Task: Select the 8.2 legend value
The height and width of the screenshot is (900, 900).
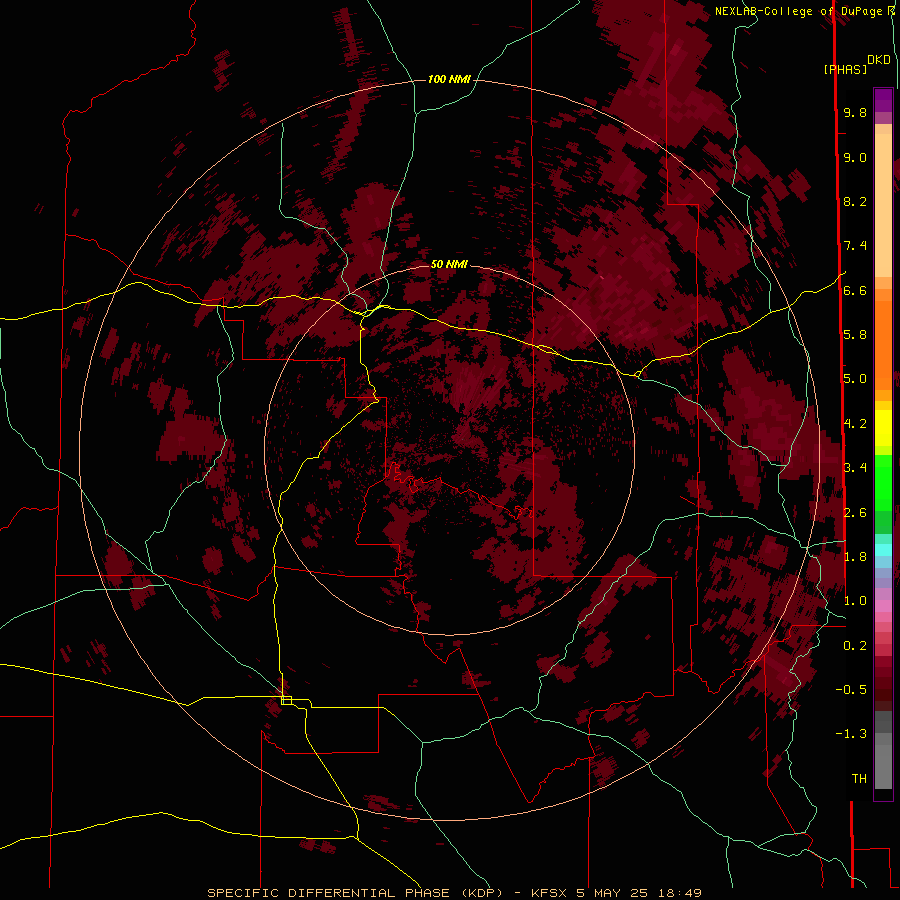Action: pyautogui.click(x=855, y=201)
